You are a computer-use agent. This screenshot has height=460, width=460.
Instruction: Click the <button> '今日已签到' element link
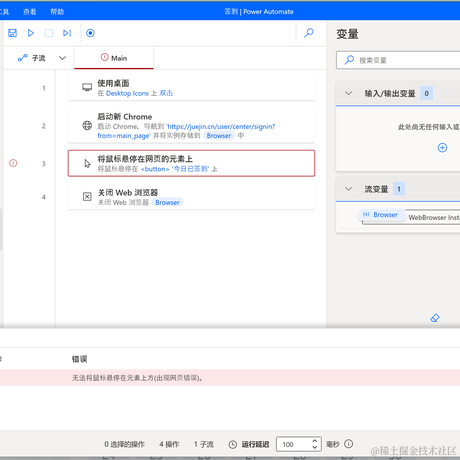pyautogui.click(x=175, y=169)
